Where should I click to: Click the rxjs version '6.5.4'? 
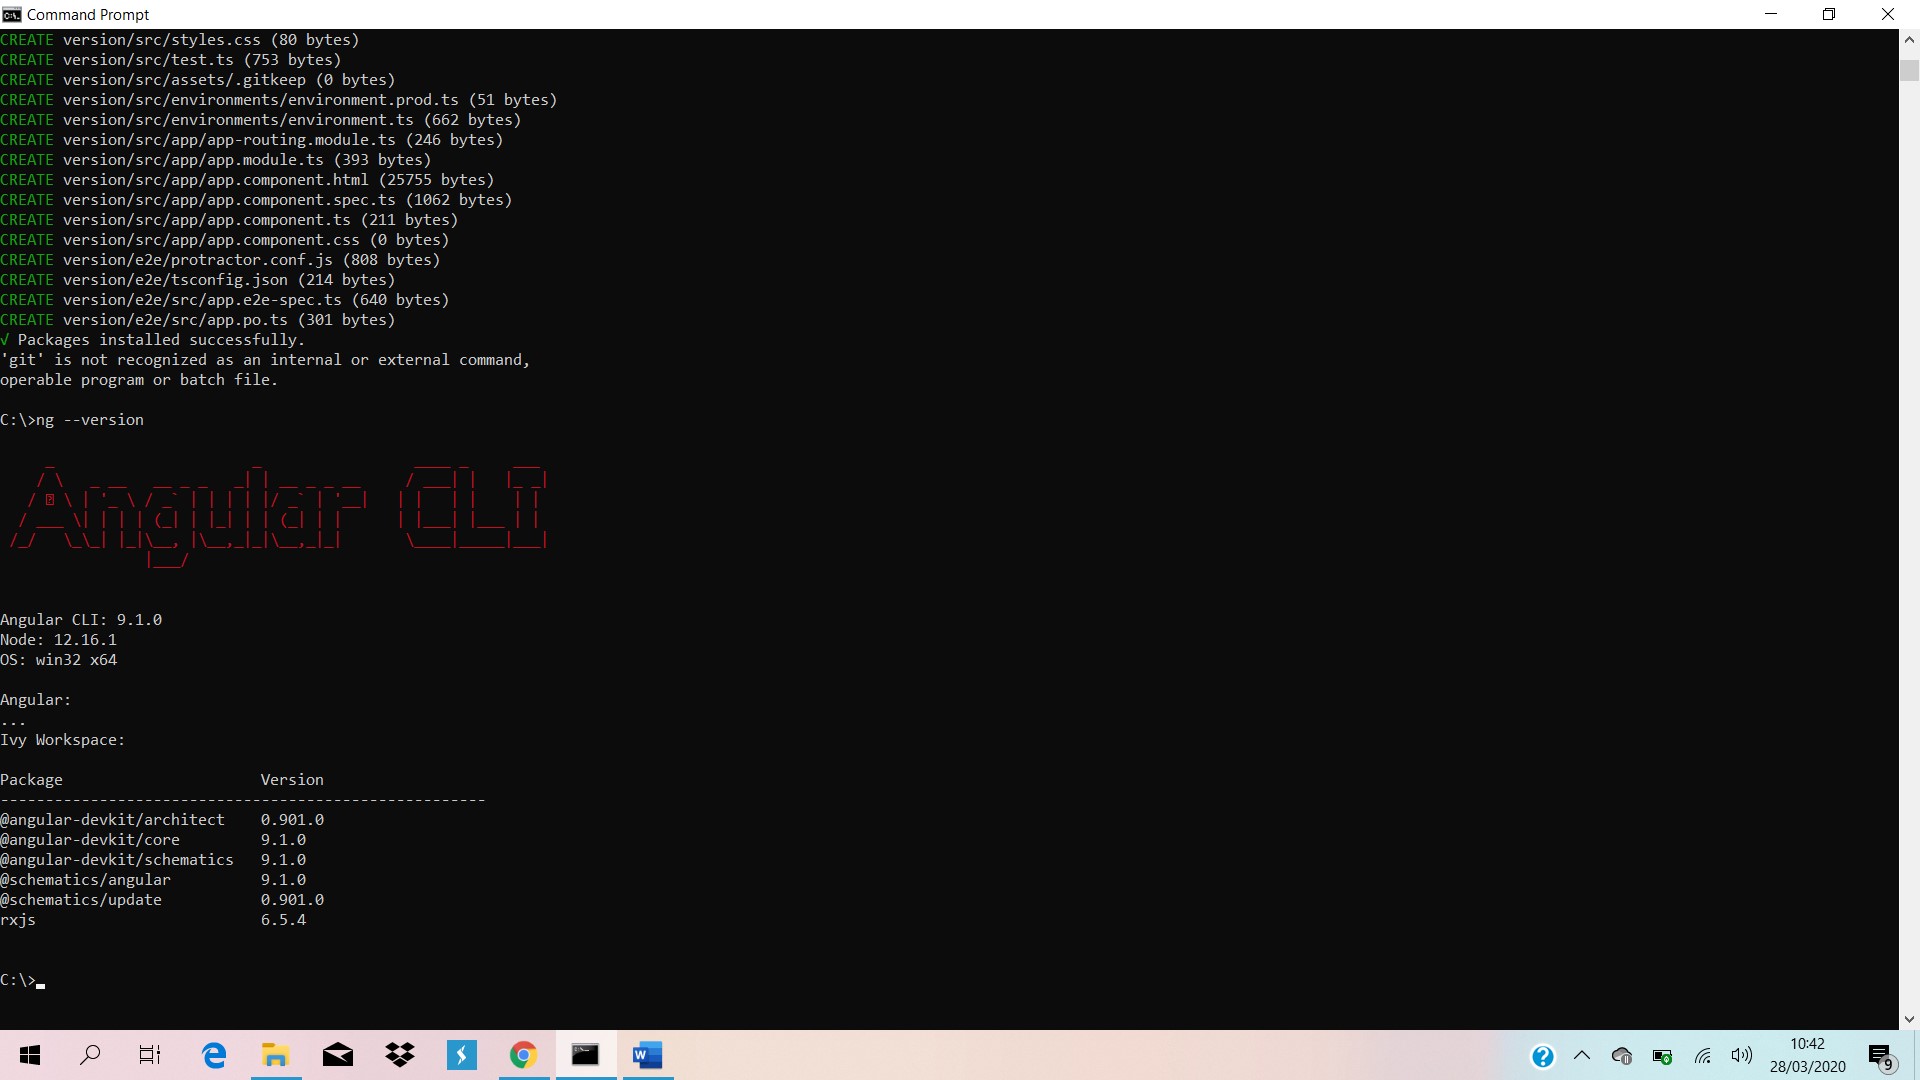[x=283, y=920]
